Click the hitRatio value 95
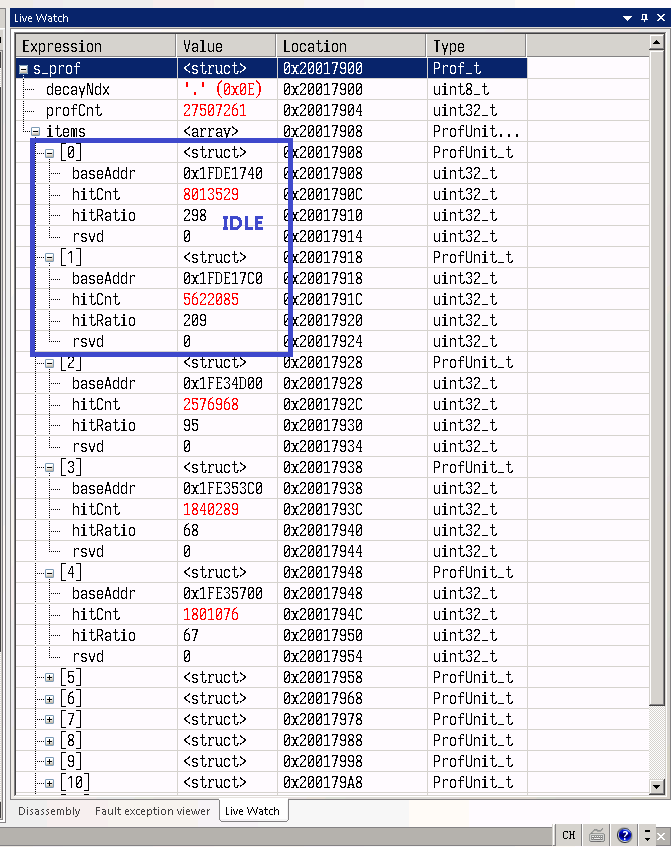671x847 pixels. pos(191,426)
